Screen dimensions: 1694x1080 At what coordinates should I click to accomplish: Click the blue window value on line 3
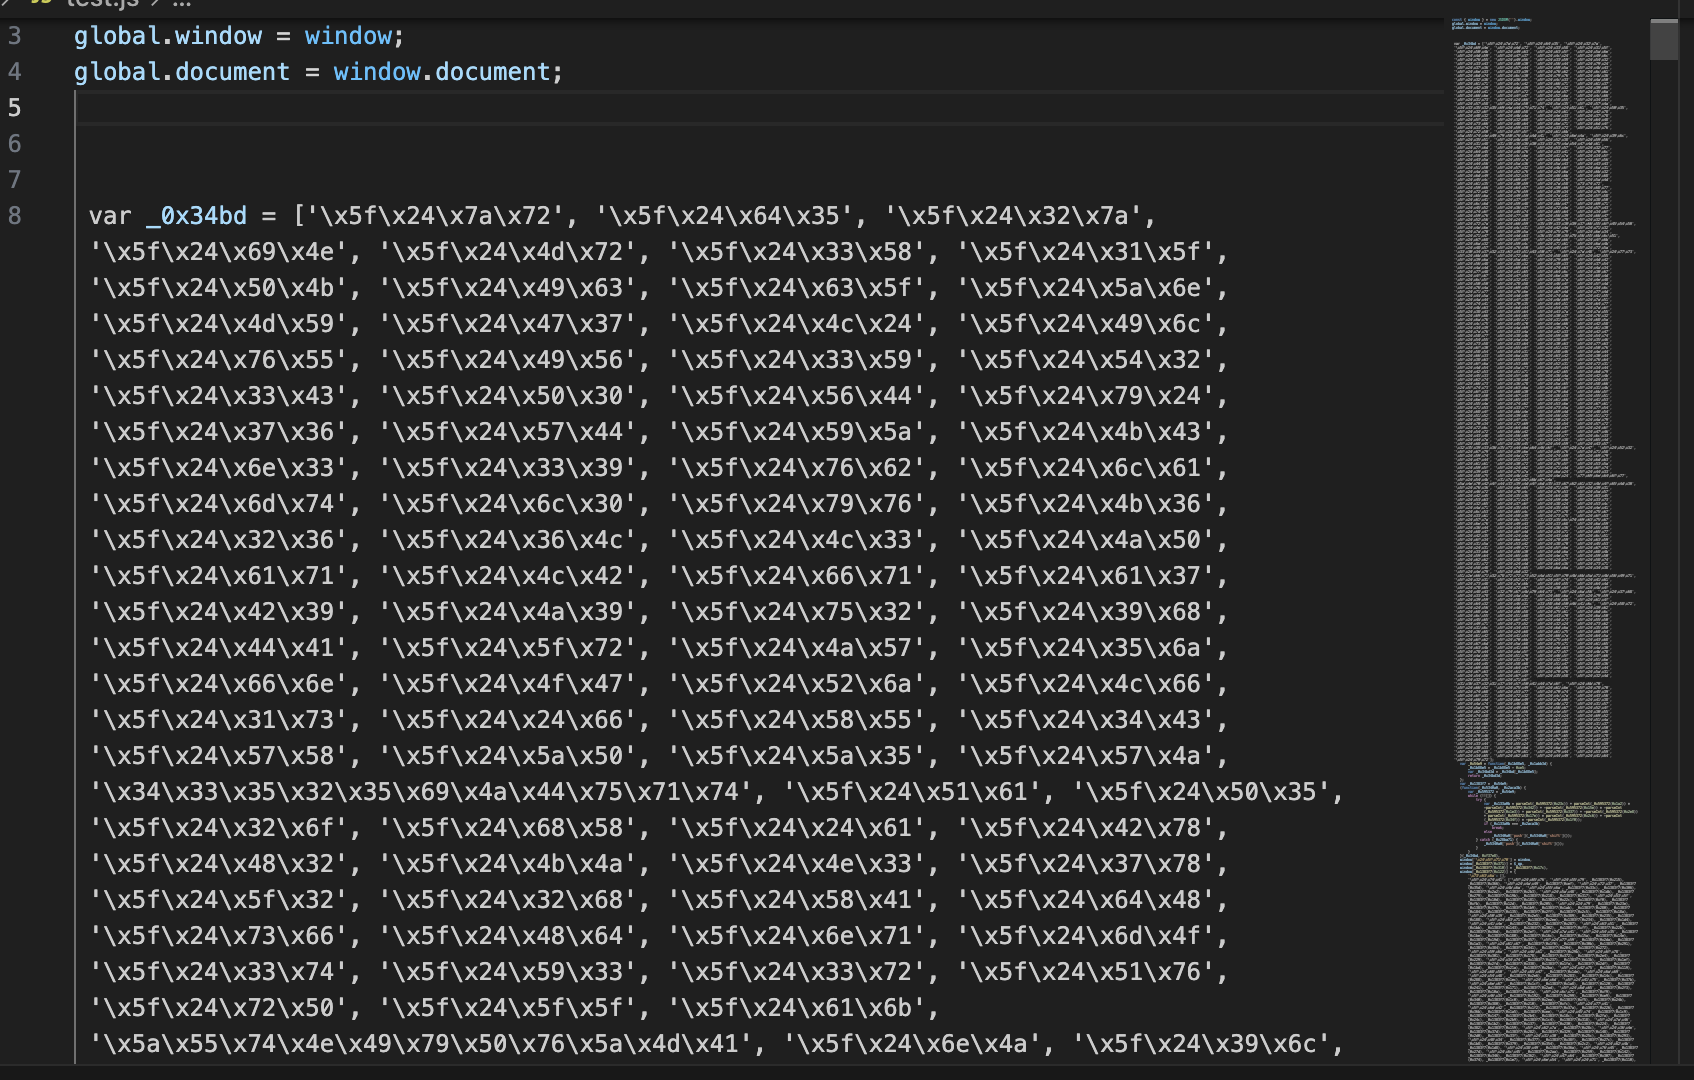tap(347, 36)
